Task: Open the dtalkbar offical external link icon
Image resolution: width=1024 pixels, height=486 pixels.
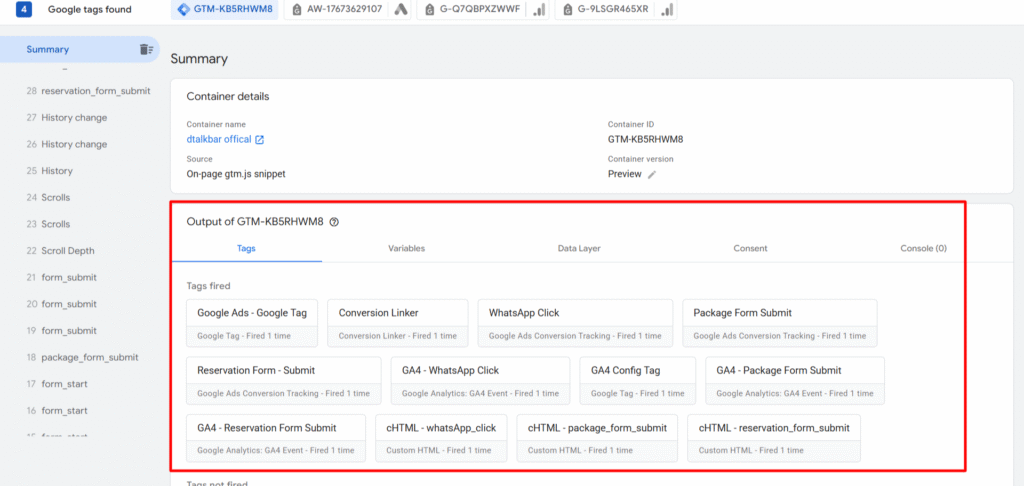Action: pyautogui.click(x=260, y=140)
